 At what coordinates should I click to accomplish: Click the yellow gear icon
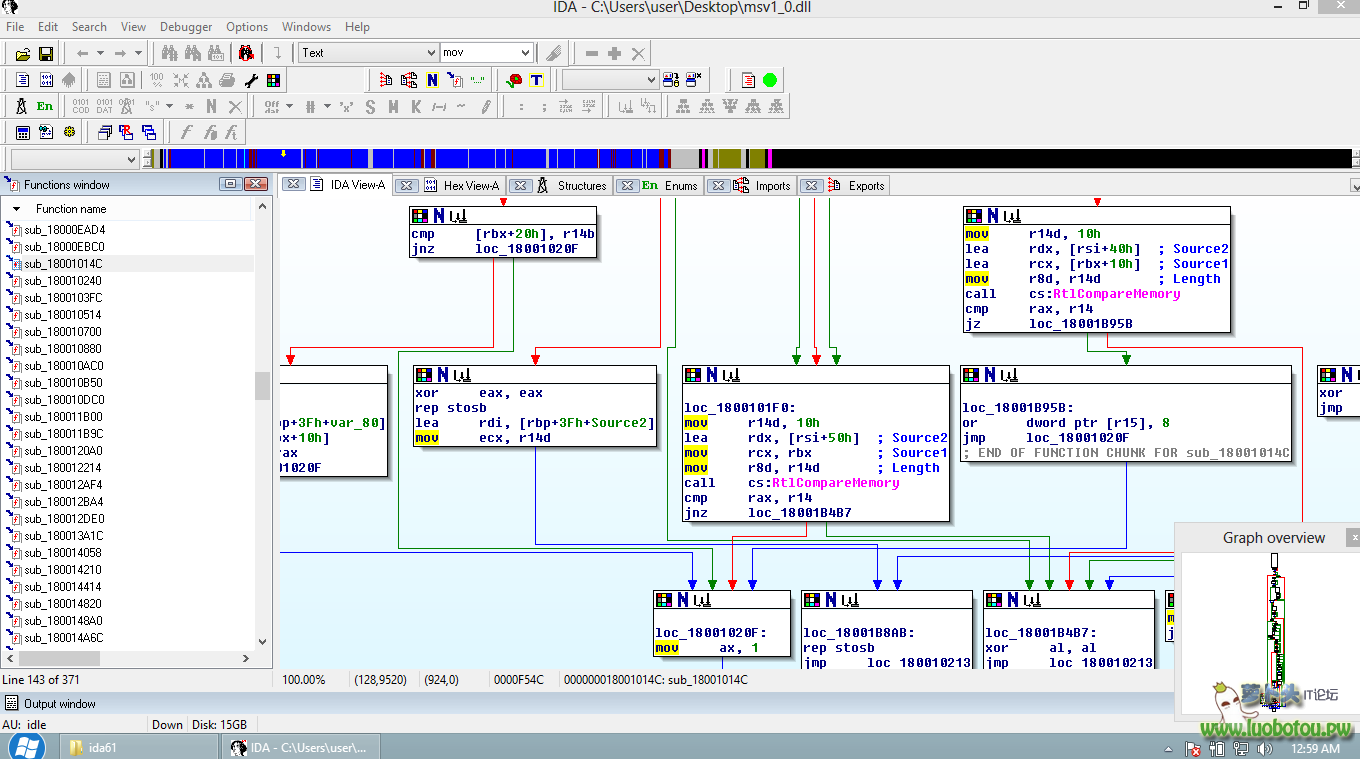pos(70,132)
